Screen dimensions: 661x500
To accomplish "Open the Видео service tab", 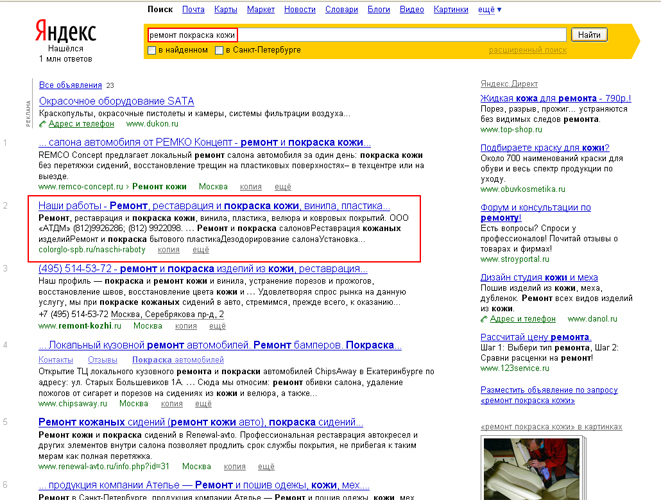I will click(412, 9).
